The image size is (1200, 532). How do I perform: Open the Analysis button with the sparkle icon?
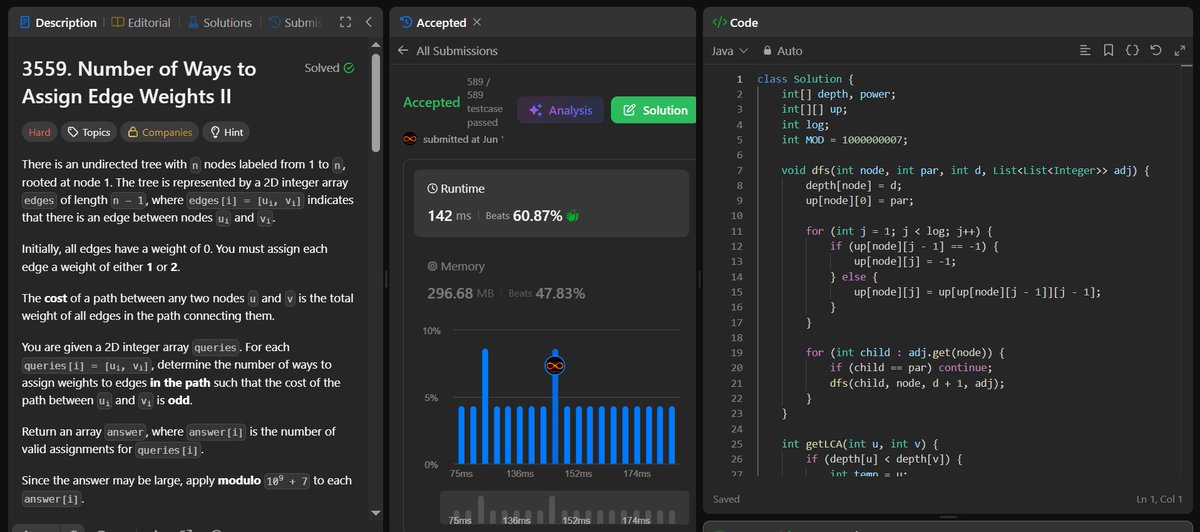[560, 110]
